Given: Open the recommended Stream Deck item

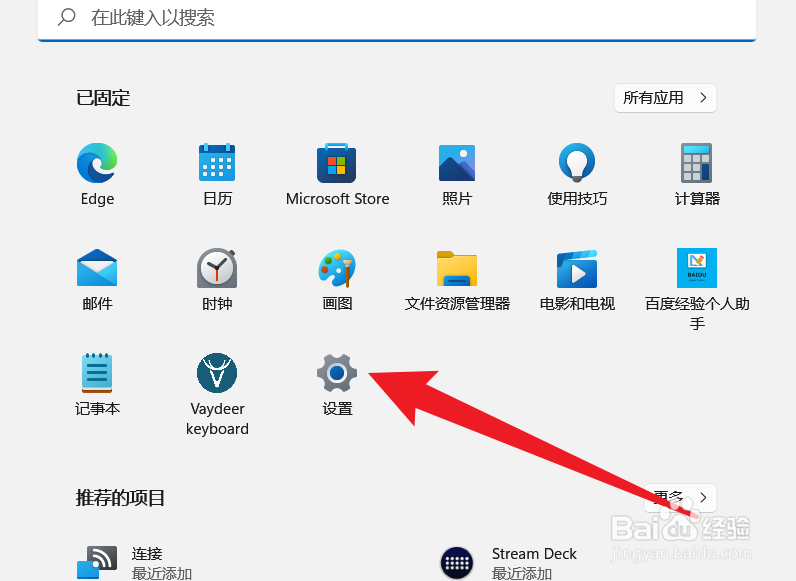Looking at the screenshot, I should pyautogui.click(x=509, y=563).
